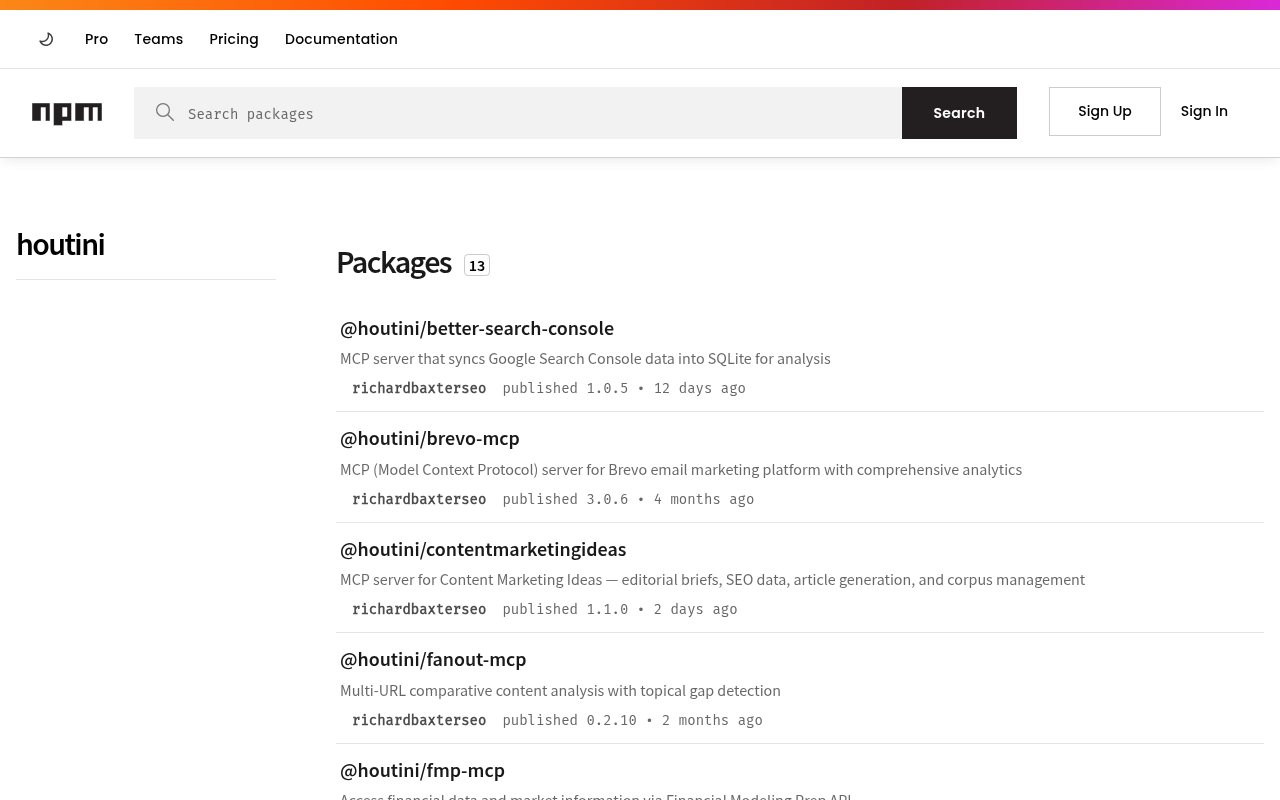The width and height of the screenshot is (1280, 800).
Task: Open the Documentation page
Action: click(x=341, y=39)
